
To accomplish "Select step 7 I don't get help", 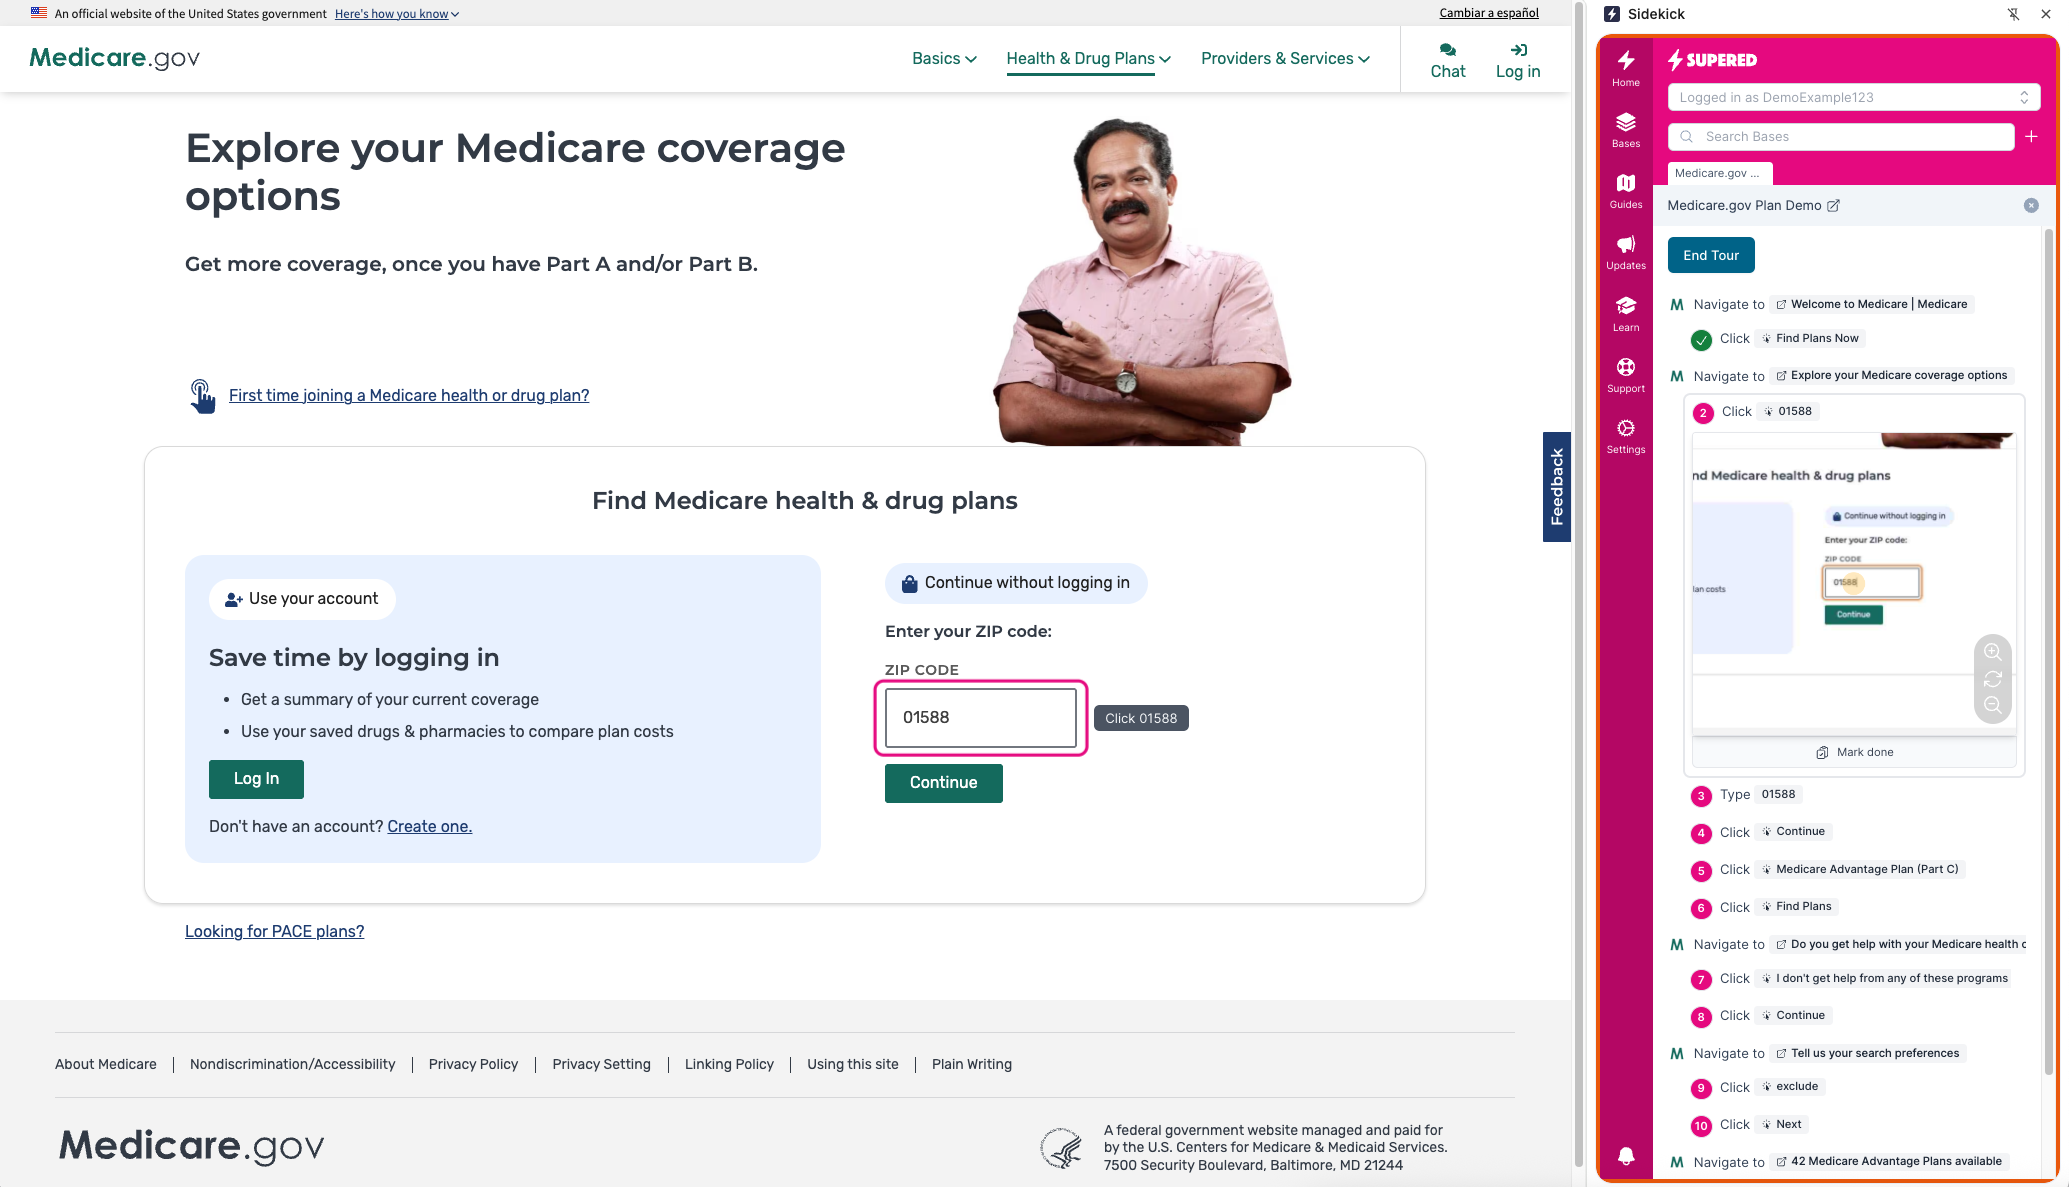I will (1852, 979).
